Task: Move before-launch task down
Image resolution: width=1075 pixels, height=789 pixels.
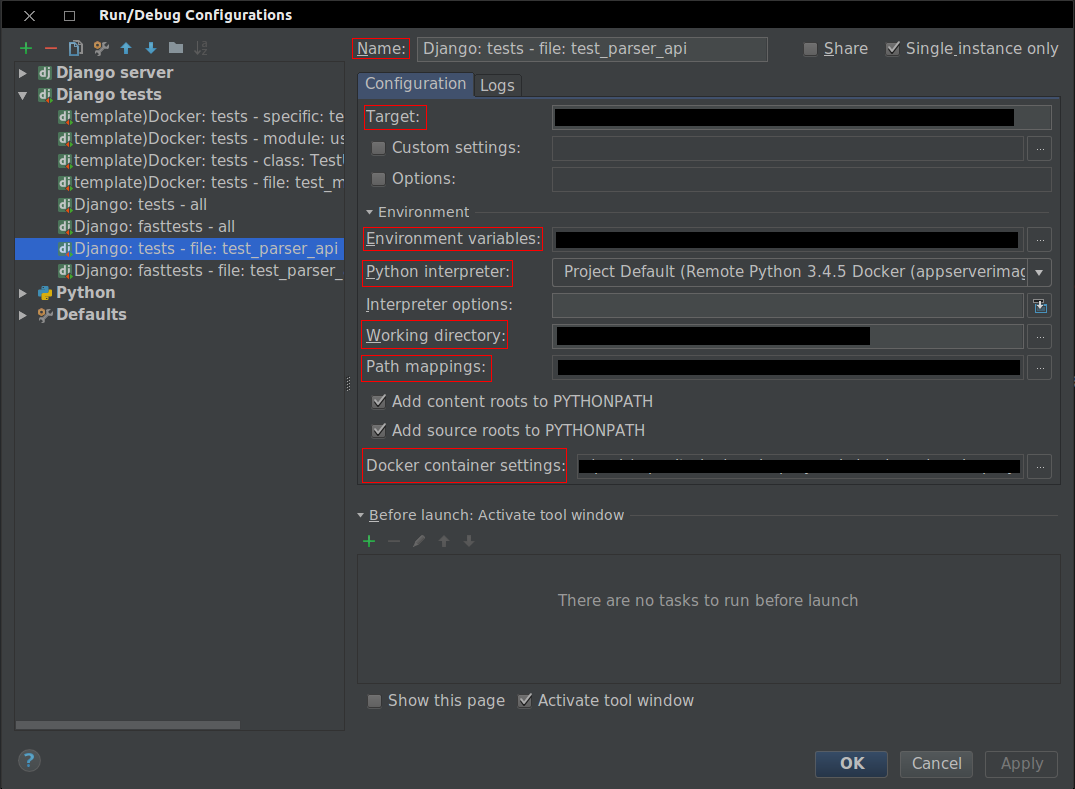Action: click(469, 542)
